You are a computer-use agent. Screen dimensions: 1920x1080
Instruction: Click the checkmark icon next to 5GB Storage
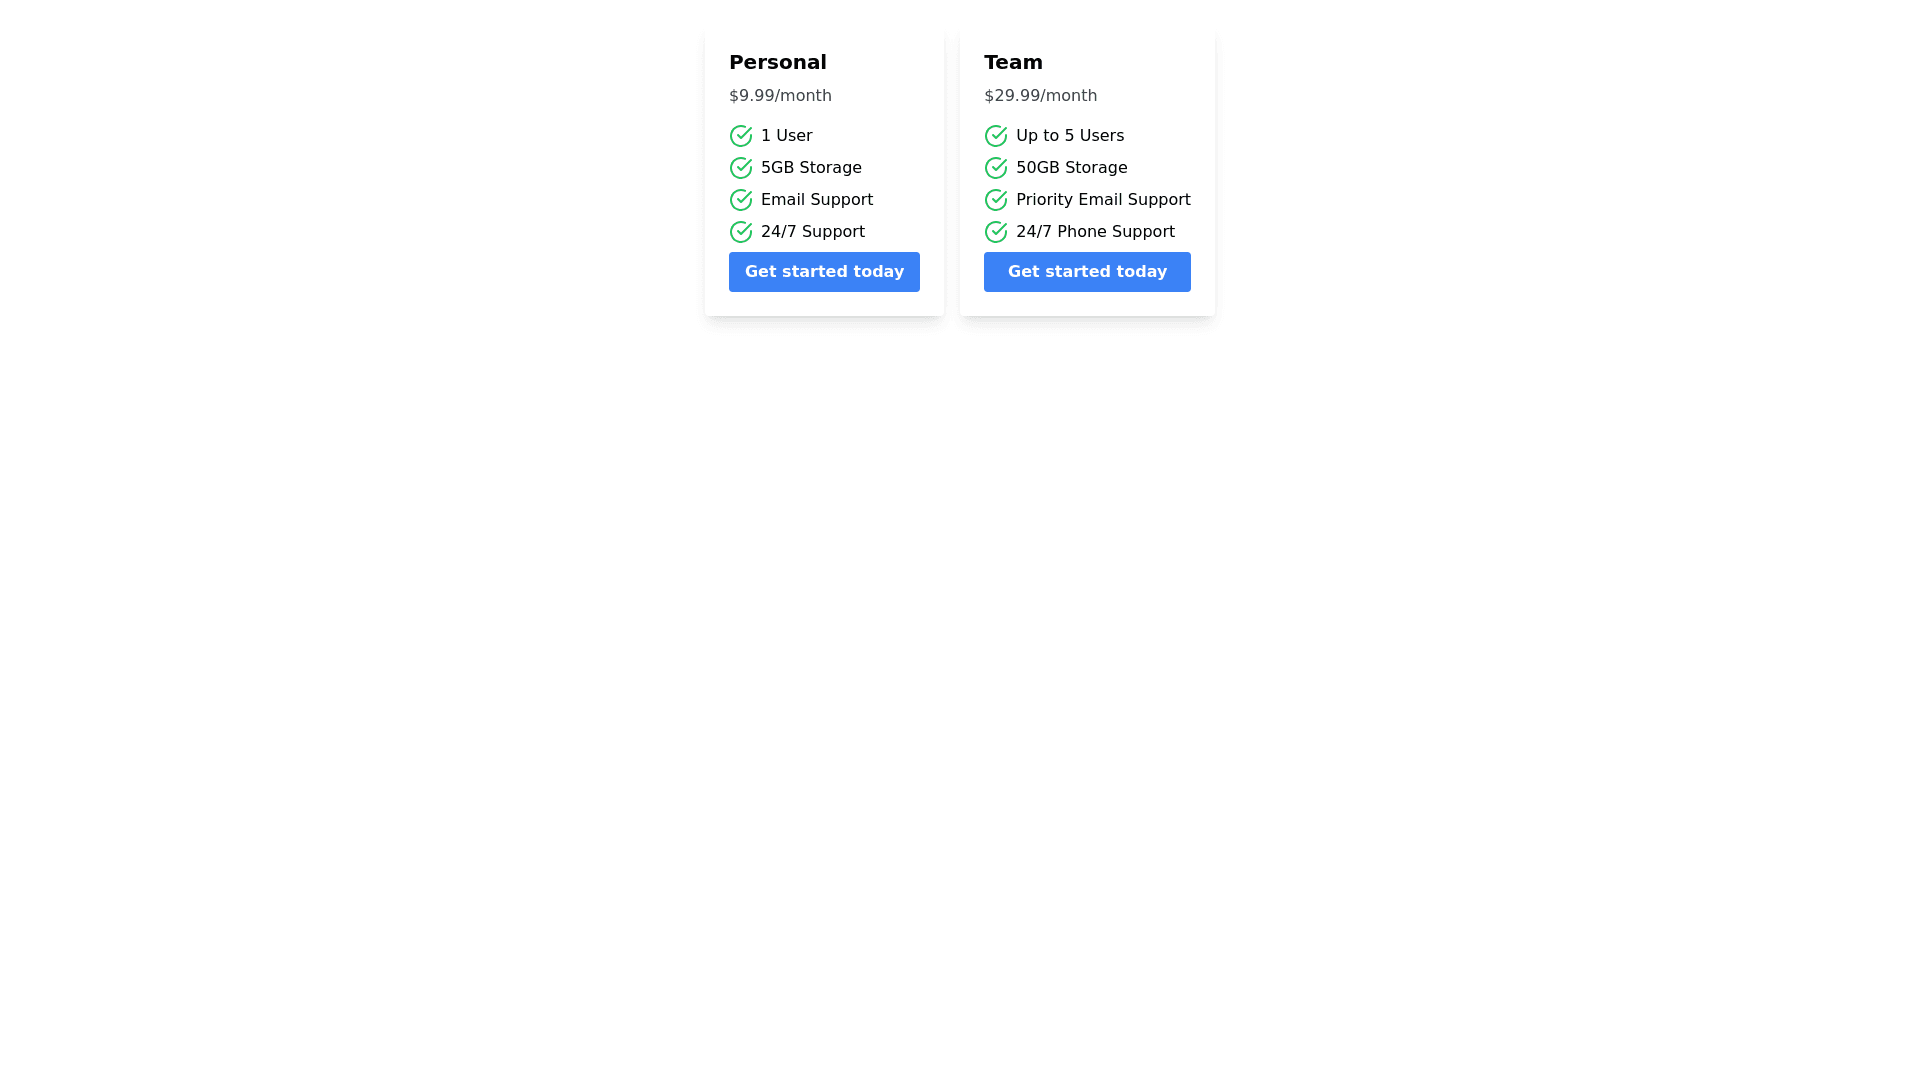pos(740,168)
